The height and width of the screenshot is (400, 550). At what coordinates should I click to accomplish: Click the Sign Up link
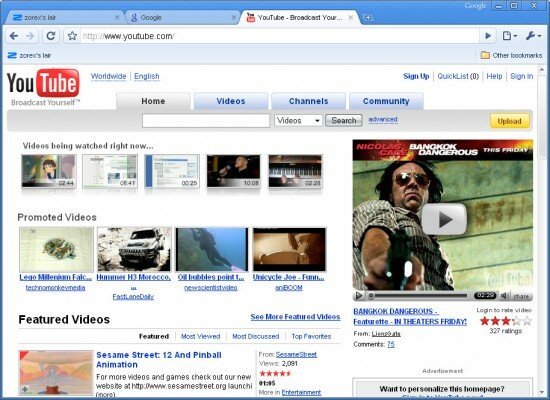pyautogui.click(x=416, y=76)
